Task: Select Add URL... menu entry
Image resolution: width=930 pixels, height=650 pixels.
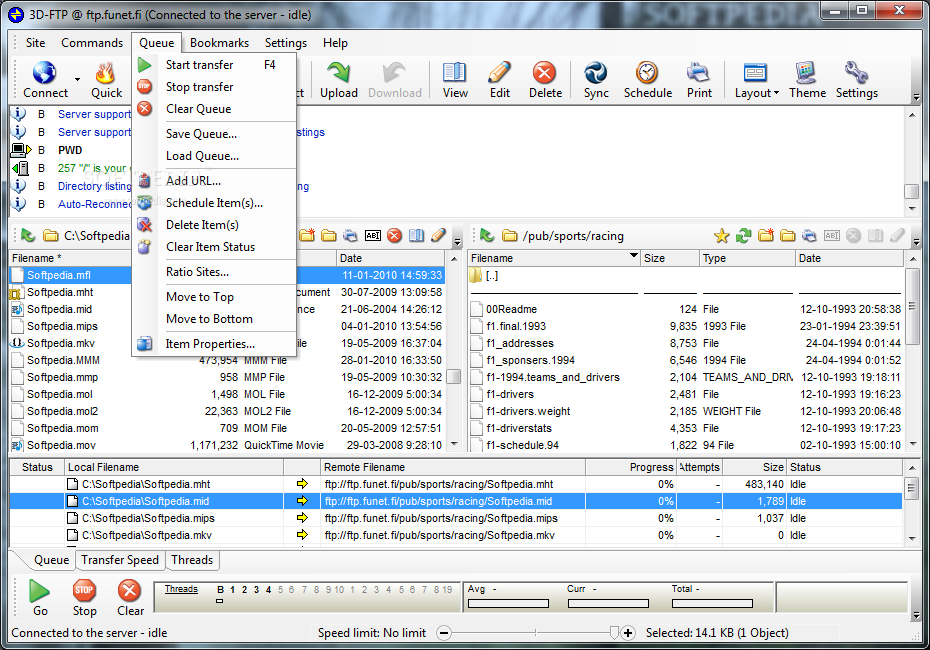Action: coord(214,180)
